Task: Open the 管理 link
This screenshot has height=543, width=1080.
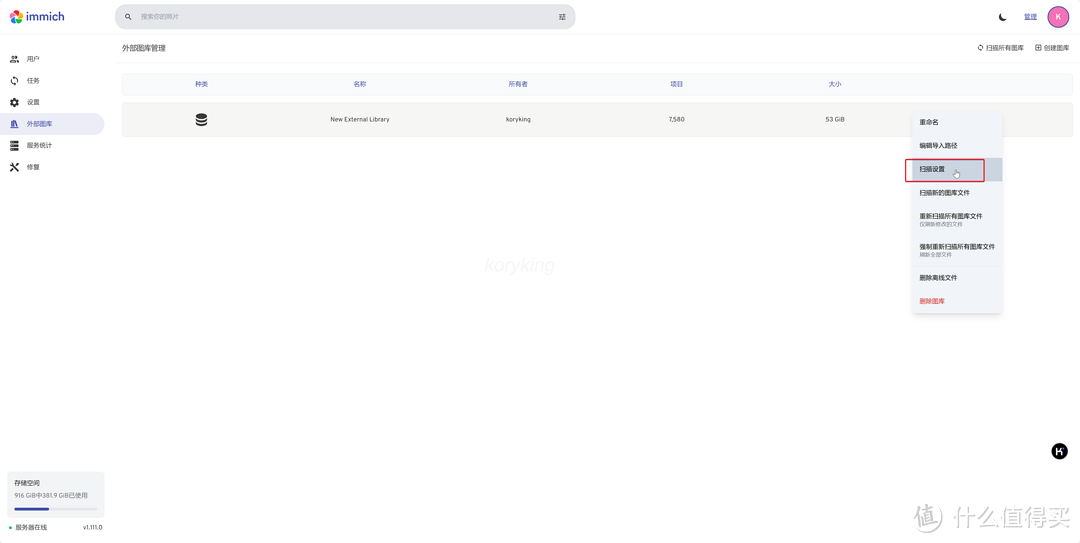Action: point(1030,17)
